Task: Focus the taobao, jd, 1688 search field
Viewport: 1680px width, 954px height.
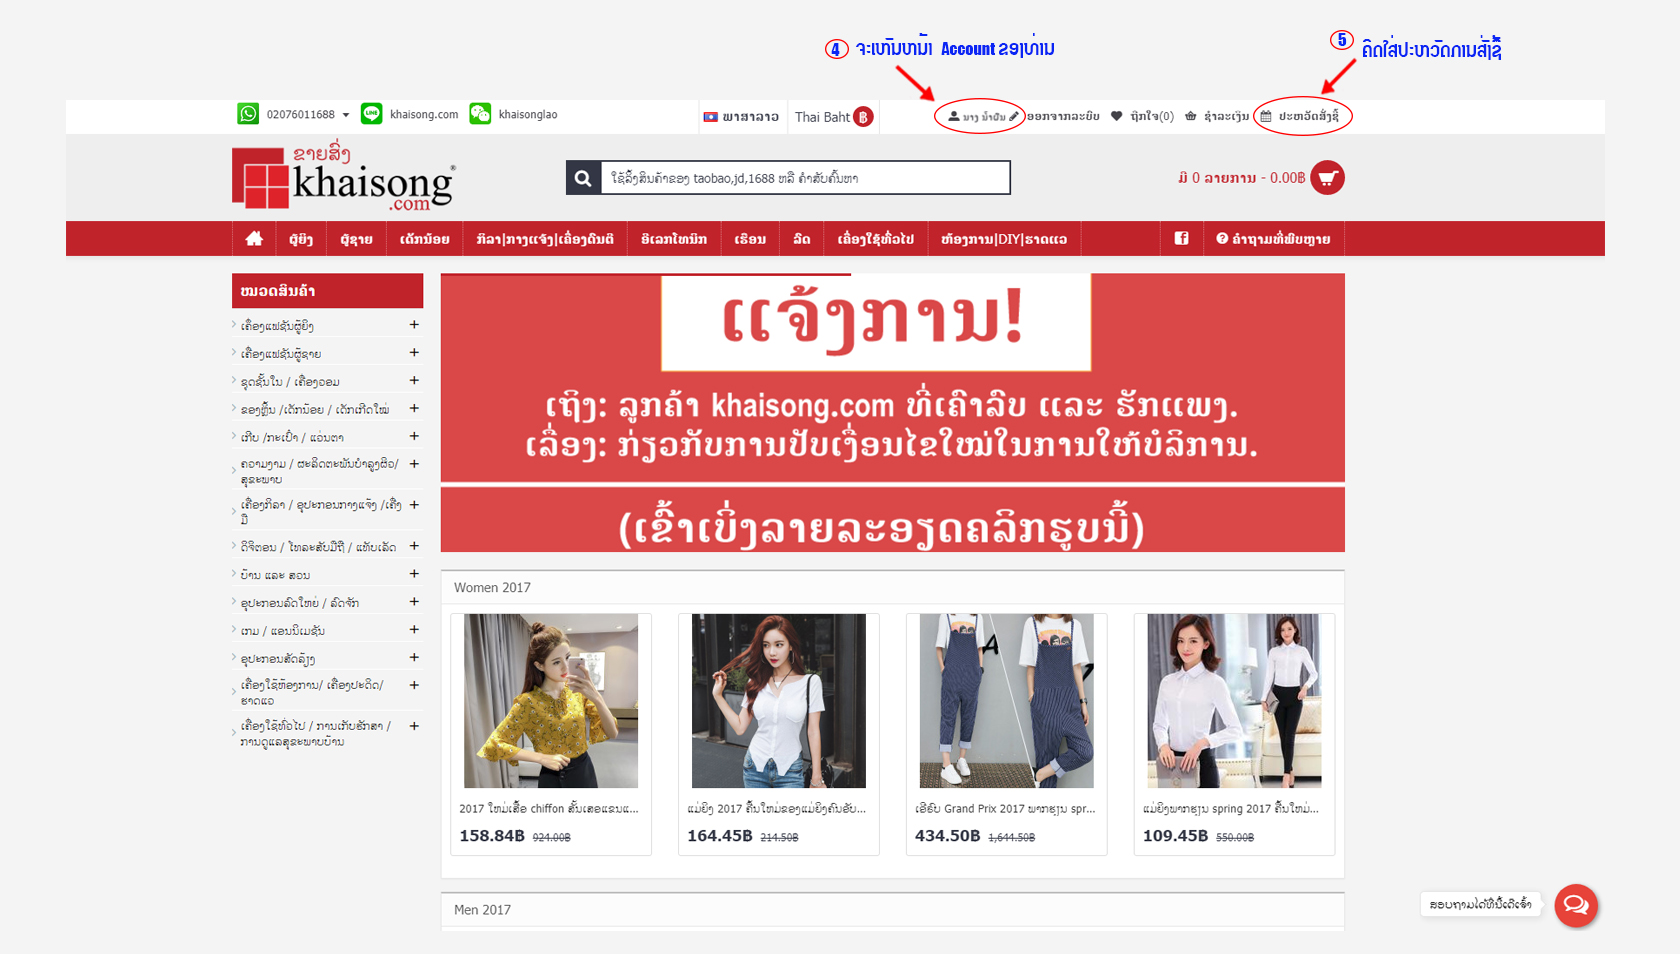Action: click(x=805, y=178)
